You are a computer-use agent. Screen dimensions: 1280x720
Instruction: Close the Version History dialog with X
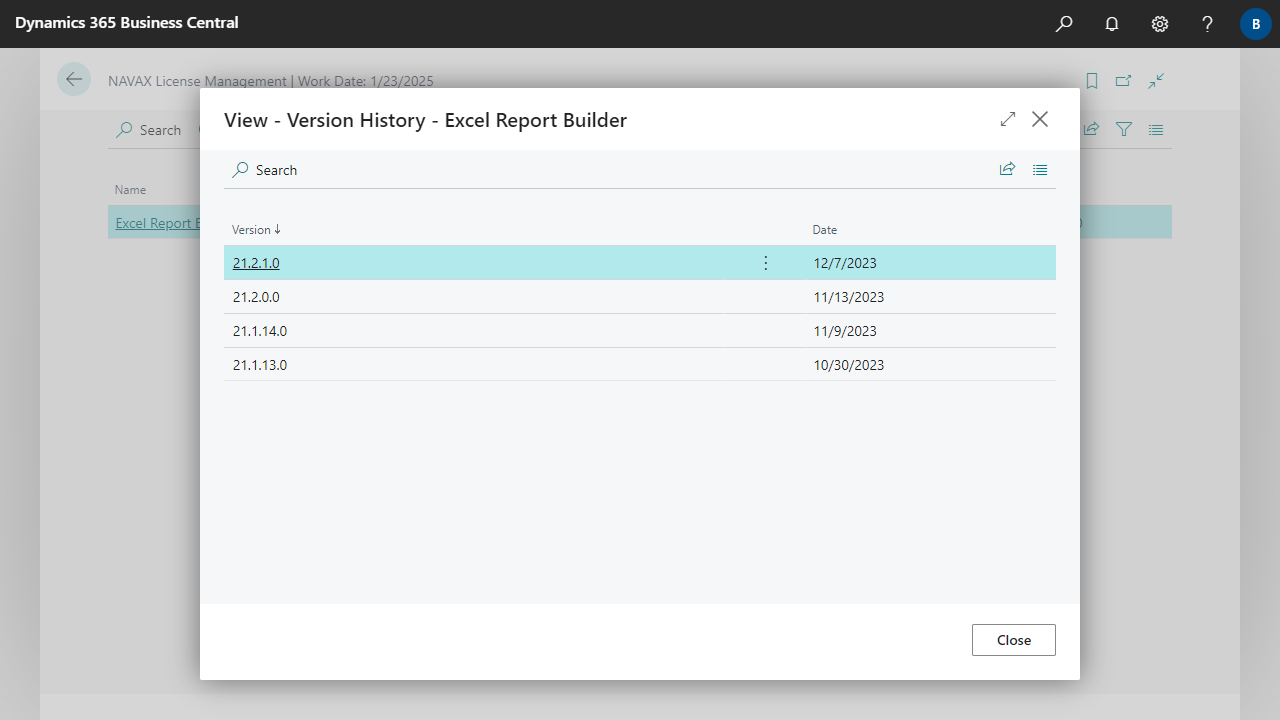tap(1040, 119)
